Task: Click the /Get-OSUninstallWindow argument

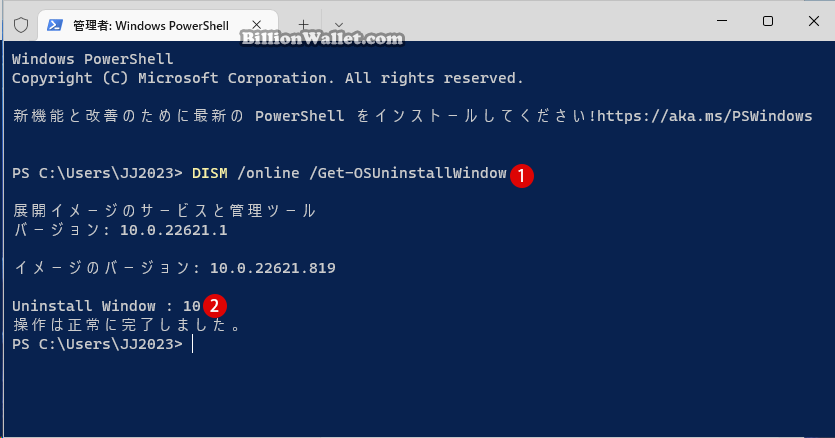Action: [x=407, y=173]
